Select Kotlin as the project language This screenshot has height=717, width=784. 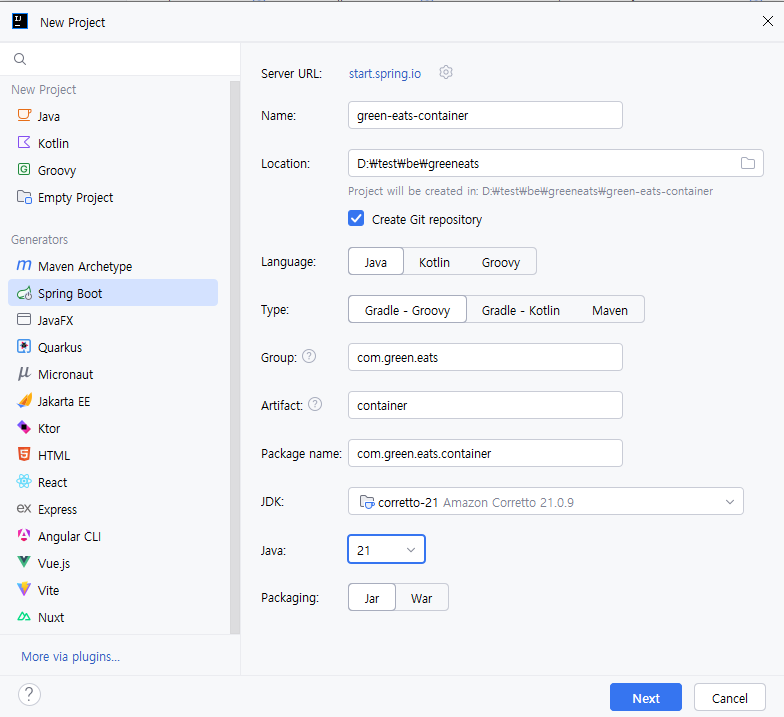(434, 262)
